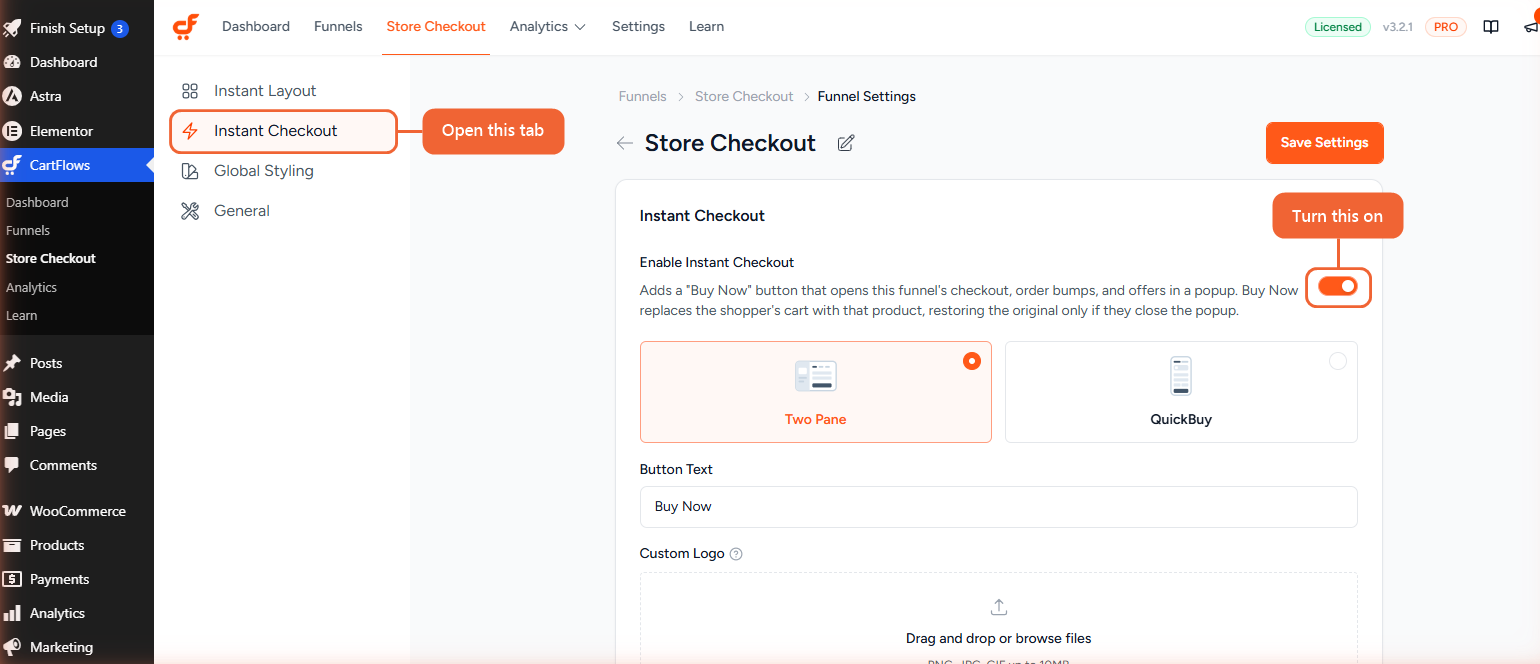Click the Posts pin icon
This screenshot has height=664, width=1540.
pyautogui.click(x=13, y=363)
